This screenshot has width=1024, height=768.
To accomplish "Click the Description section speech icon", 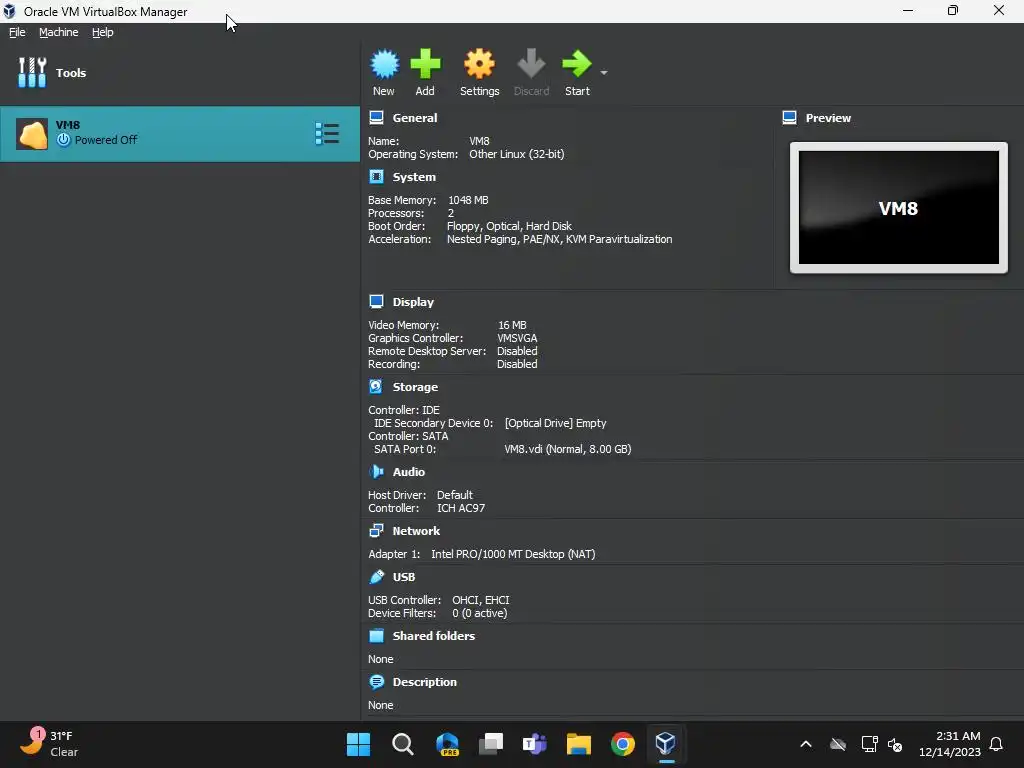I will (x=376, y=682).
